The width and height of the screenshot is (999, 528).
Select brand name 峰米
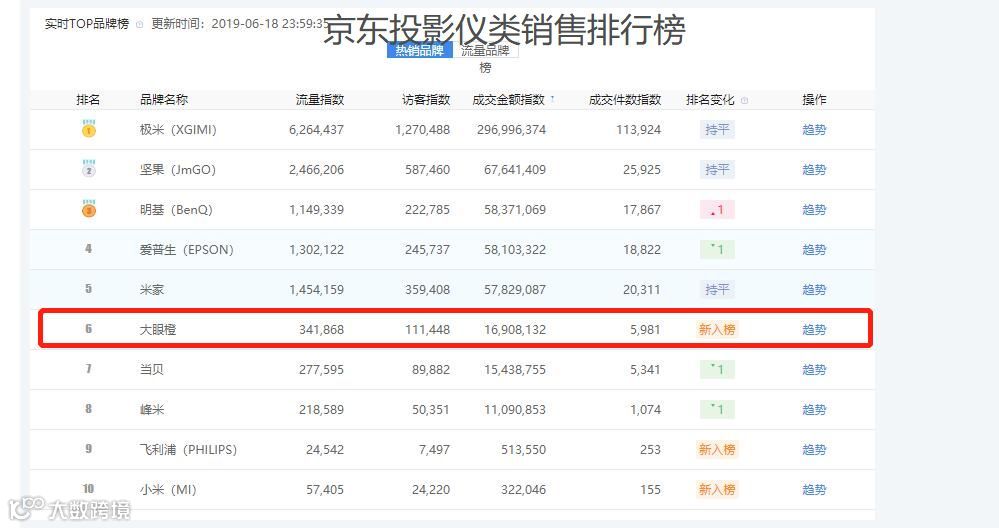152,410
